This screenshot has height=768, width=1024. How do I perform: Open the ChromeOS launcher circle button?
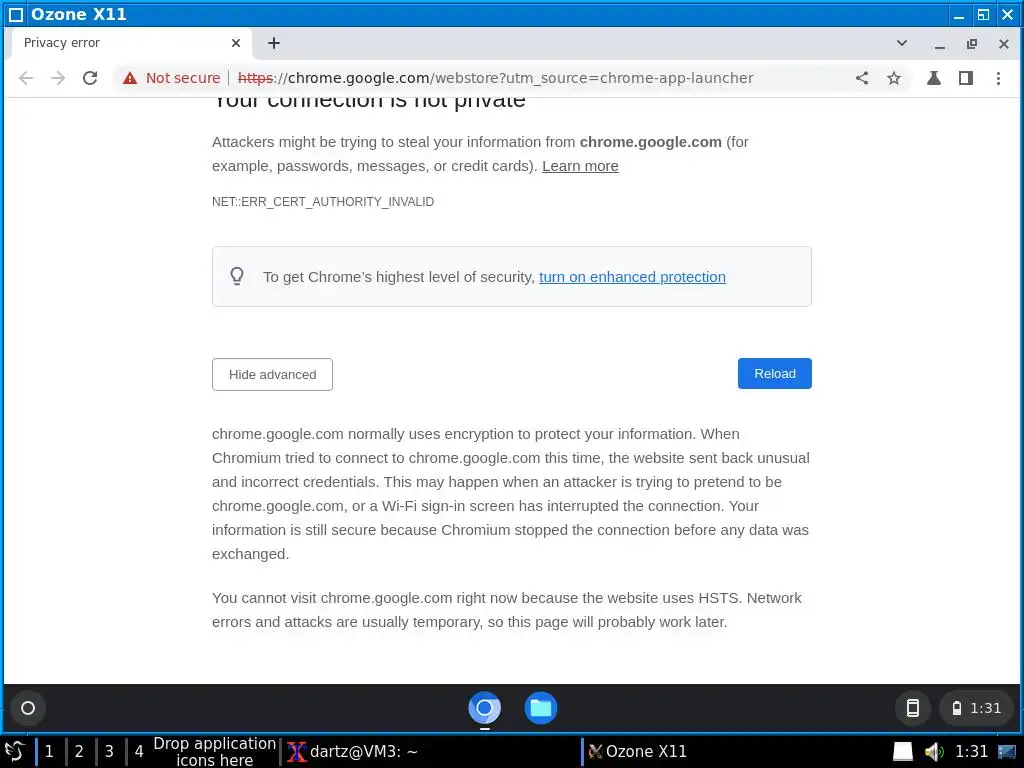coord(28,708)
